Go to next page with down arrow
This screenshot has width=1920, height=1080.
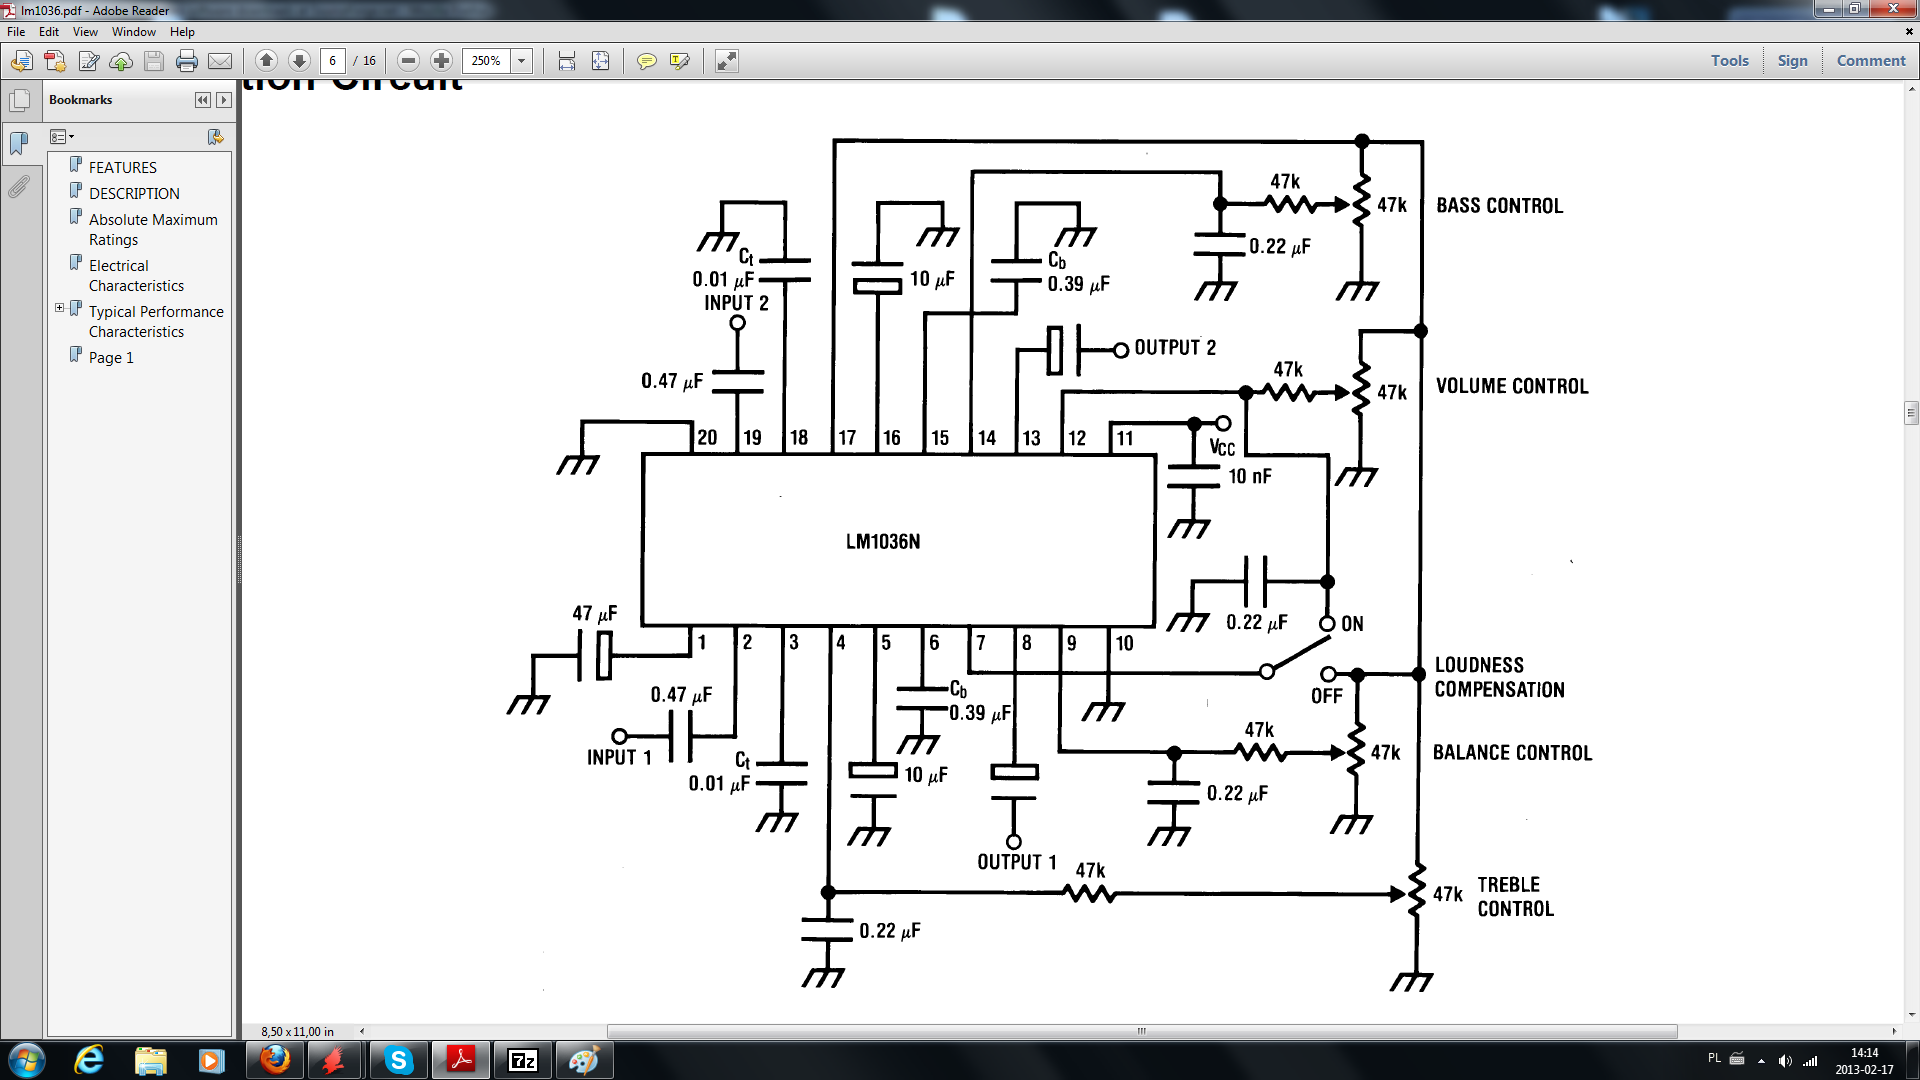coord(299,61)
